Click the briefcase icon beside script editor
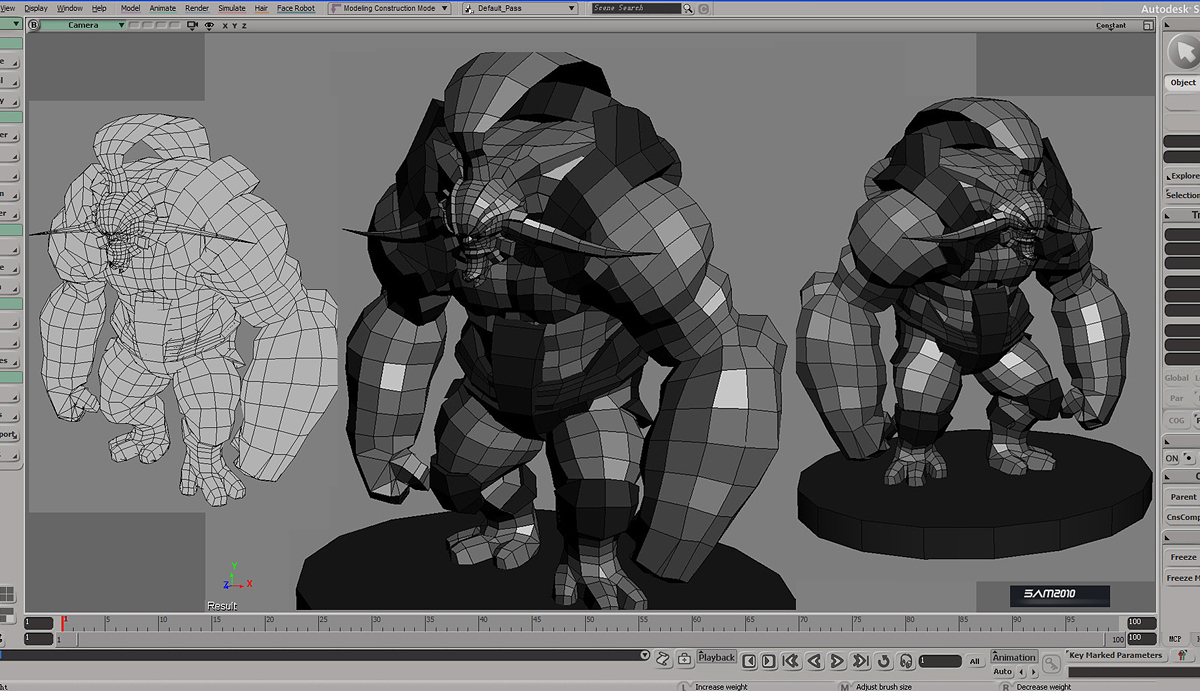This screenshot has height=691, width=1200. coord(684,657)
